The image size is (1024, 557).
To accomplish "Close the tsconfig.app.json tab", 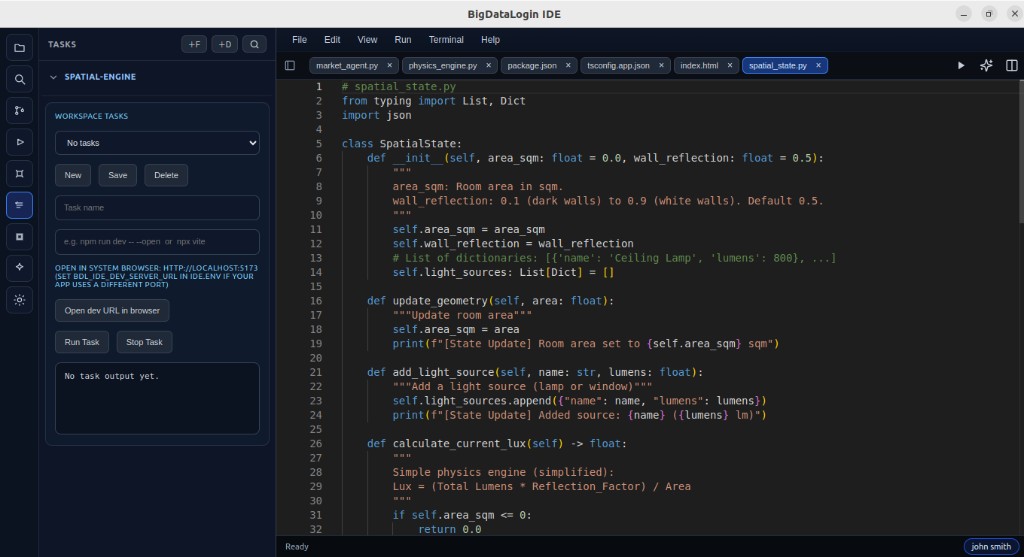I will pos(661,65).
